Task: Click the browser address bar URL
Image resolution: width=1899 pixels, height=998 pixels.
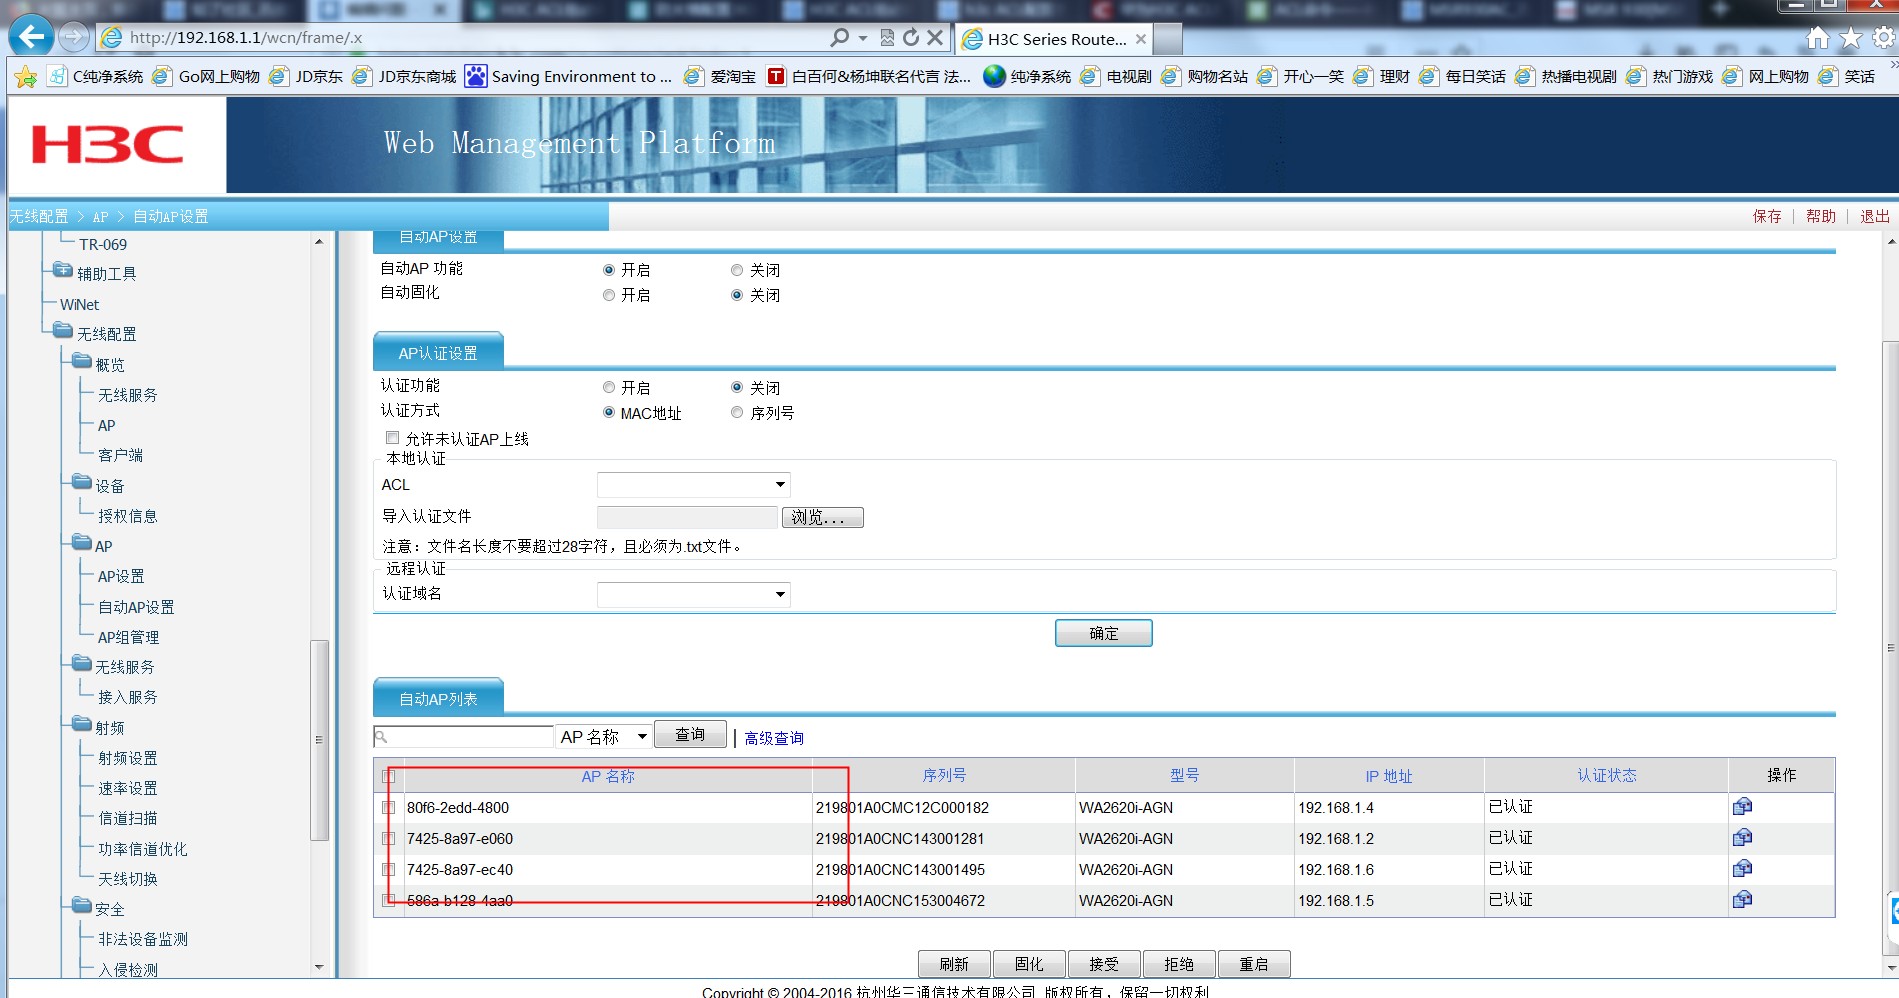Action: [x=246, y=38]
